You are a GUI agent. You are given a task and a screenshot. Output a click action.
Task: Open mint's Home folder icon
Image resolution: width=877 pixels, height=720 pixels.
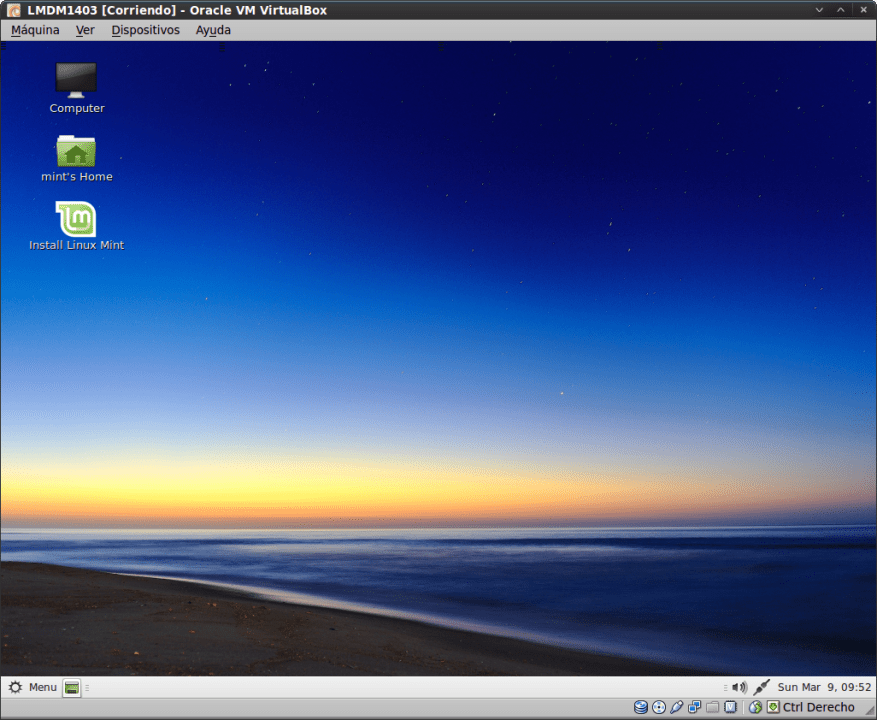point(77,151)
